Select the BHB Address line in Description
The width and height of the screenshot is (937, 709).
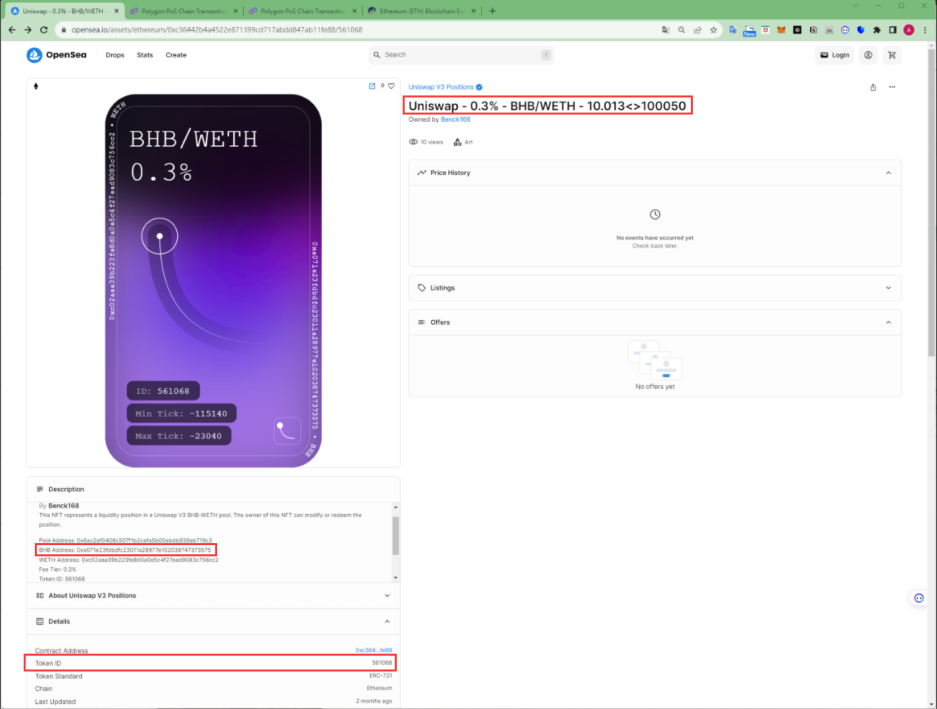point(125,550)
